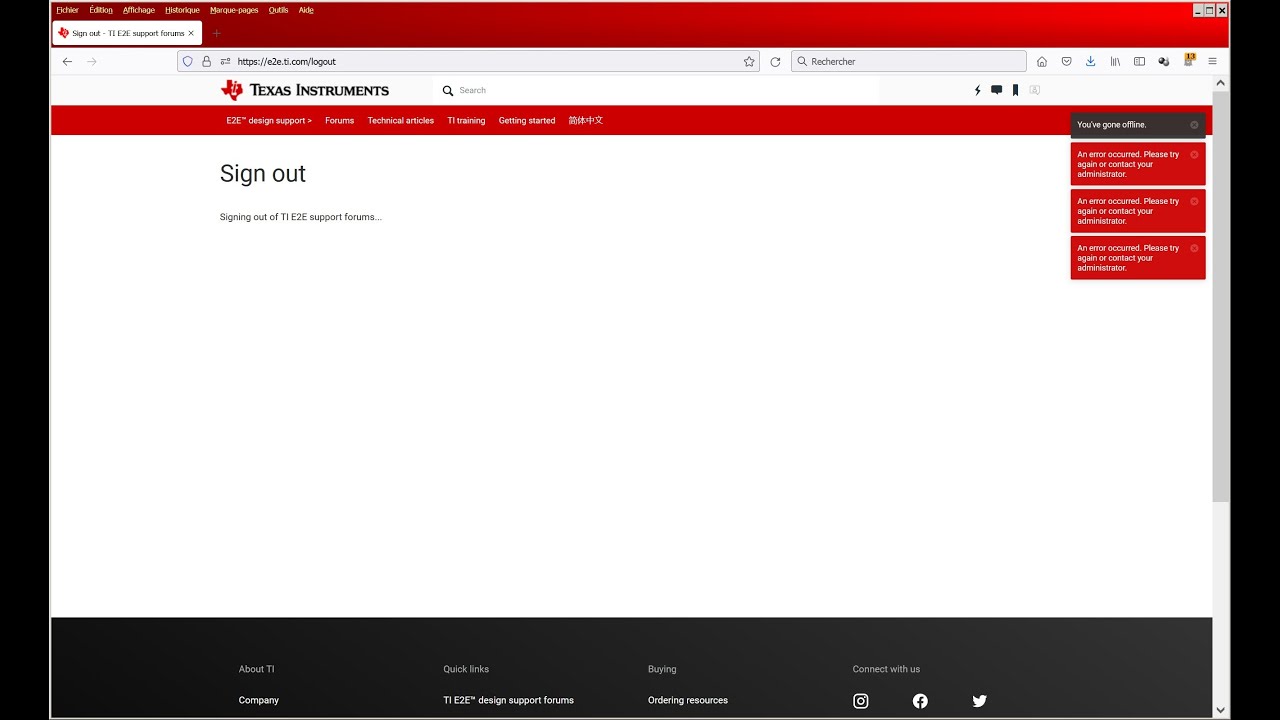Open TI training link
The width and height of the screenshot is (1280, 720).
(466, 120)
